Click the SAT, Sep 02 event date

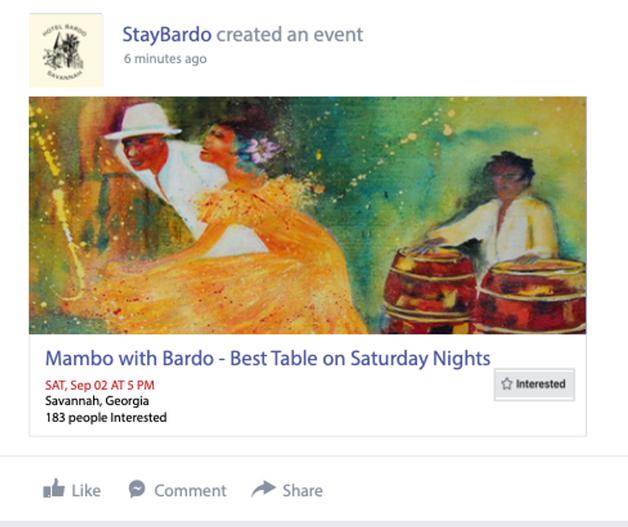click(x=100, y=385)
